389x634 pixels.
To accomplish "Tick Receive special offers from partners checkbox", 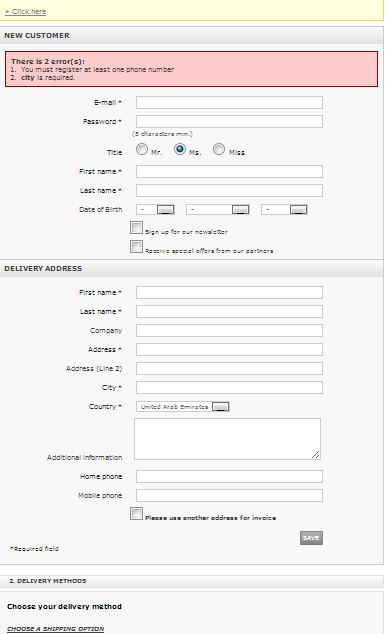I will 136,246.
